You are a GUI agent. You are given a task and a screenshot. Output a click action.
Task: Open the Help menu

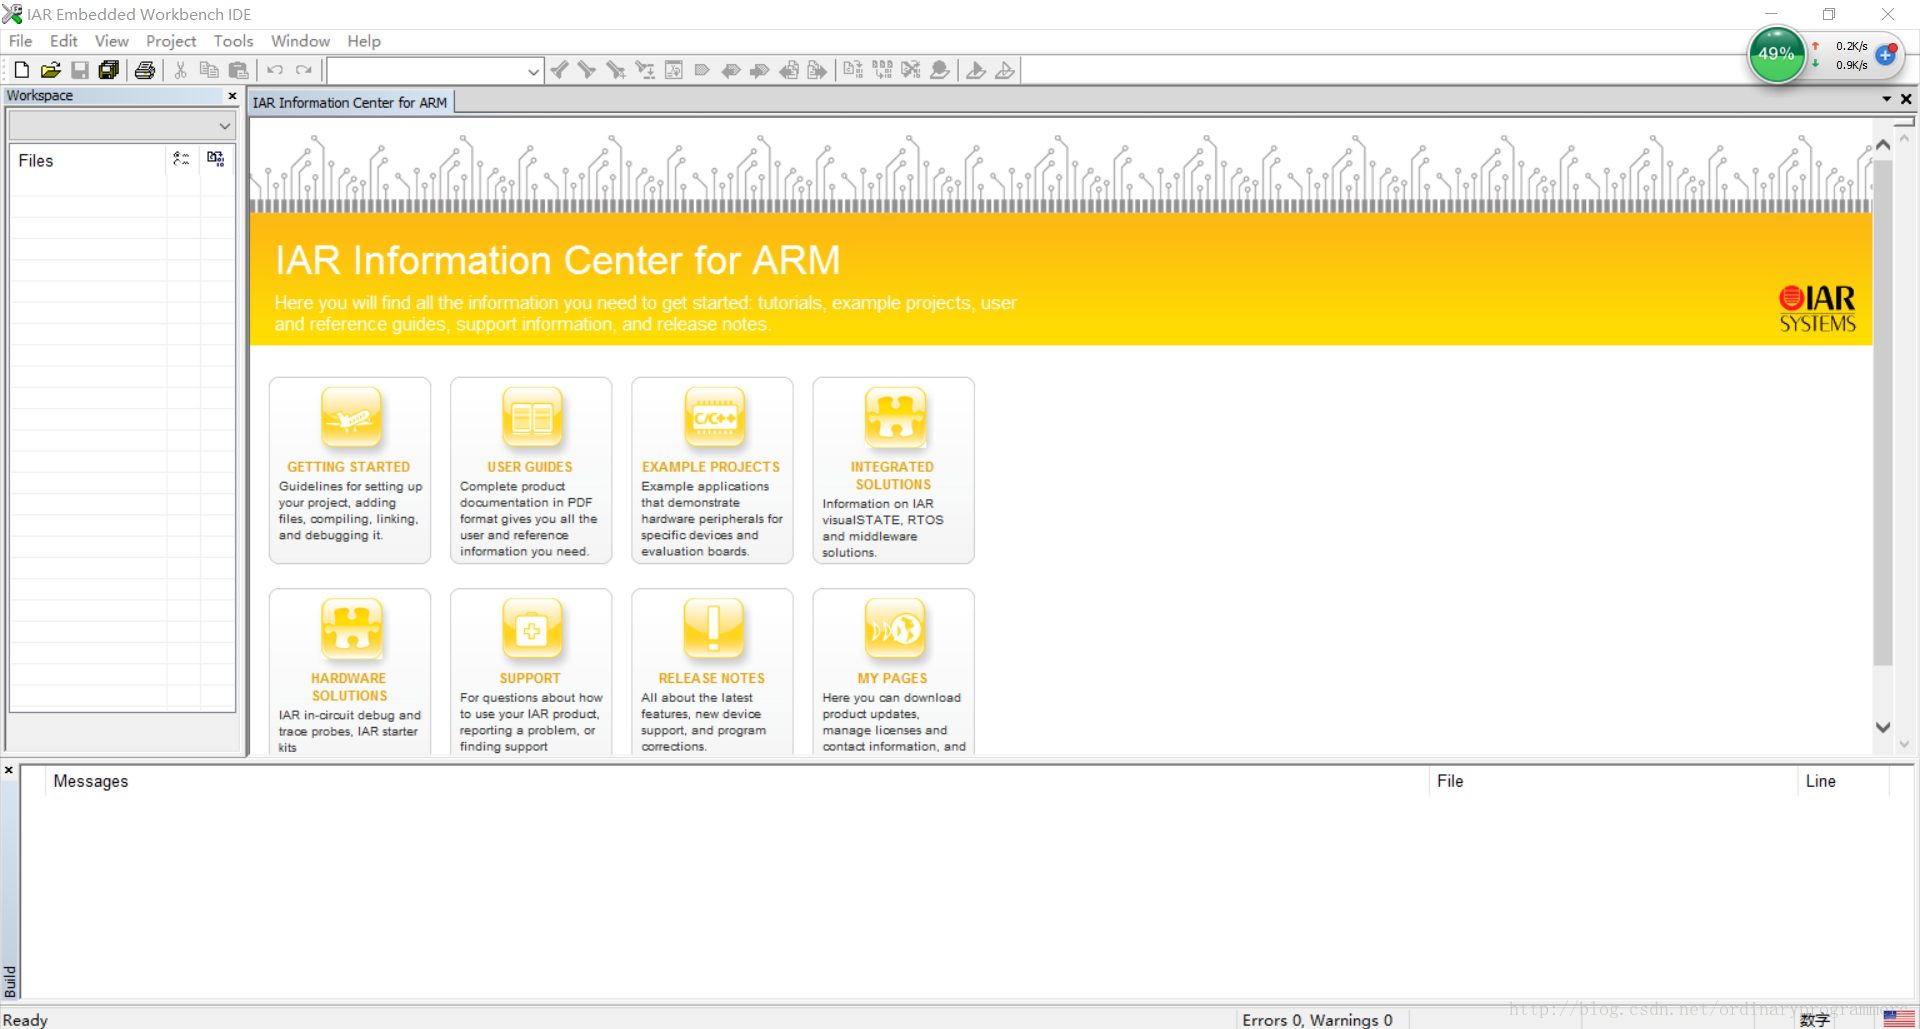tap(364, 41)
